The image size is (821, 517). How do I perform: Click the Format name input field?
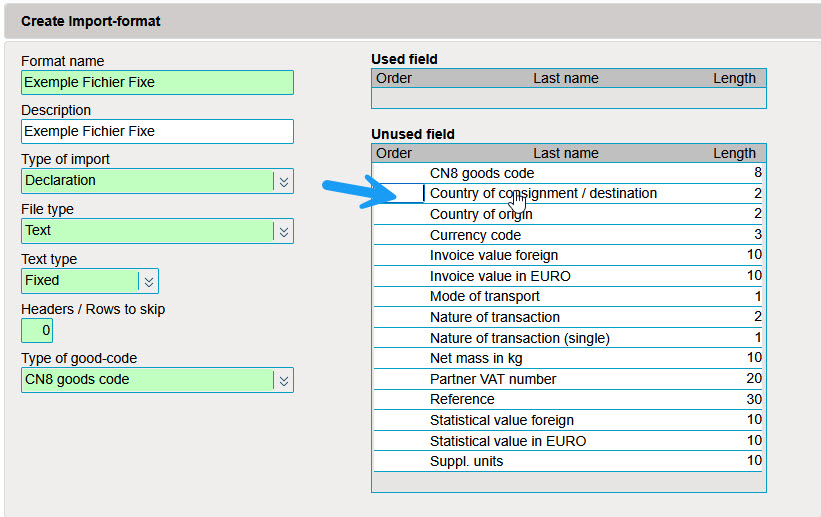pos(157,82)
